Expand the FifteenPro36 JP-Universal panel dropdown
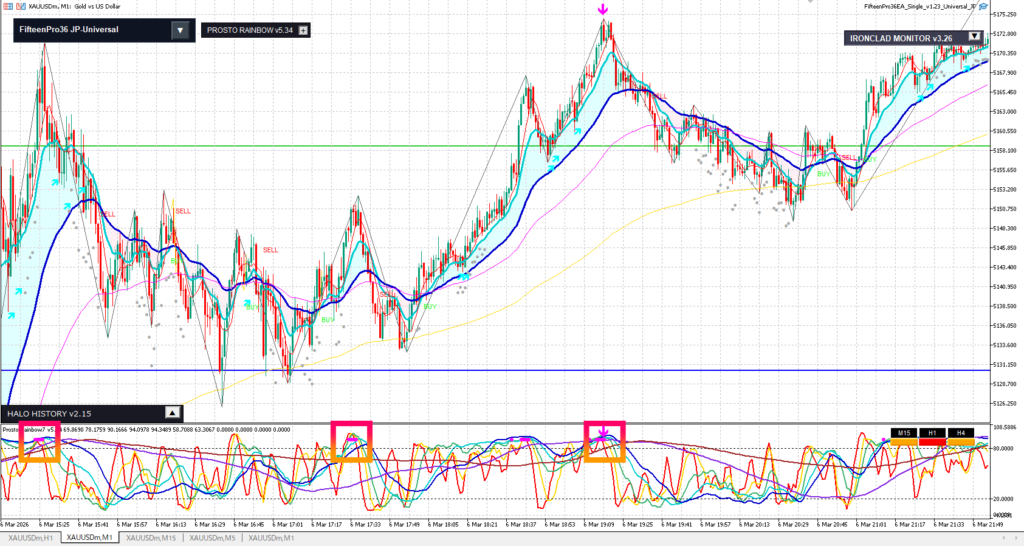Image resolution: width=1024 pixels, height=546 pixels. point(178,30)
